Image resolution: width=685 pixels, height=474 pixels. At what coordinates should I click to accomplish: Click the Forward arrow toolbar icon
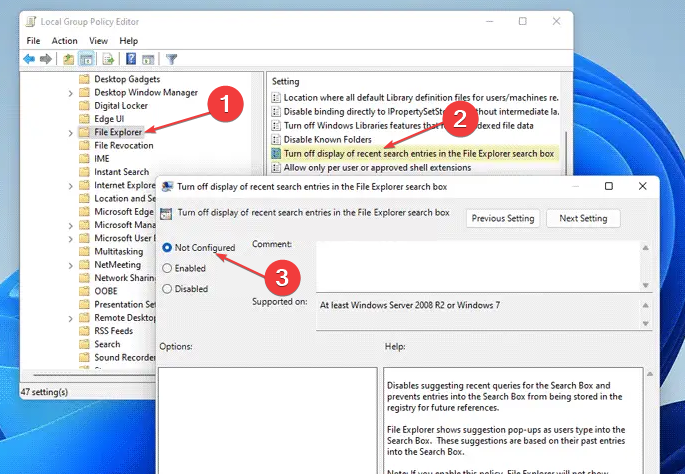coord(46,59)
